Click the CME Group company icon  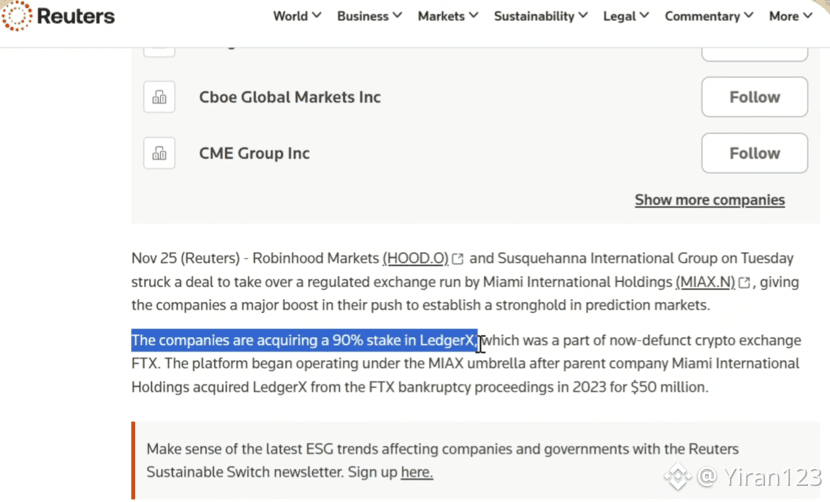click(x=159, y=153)
